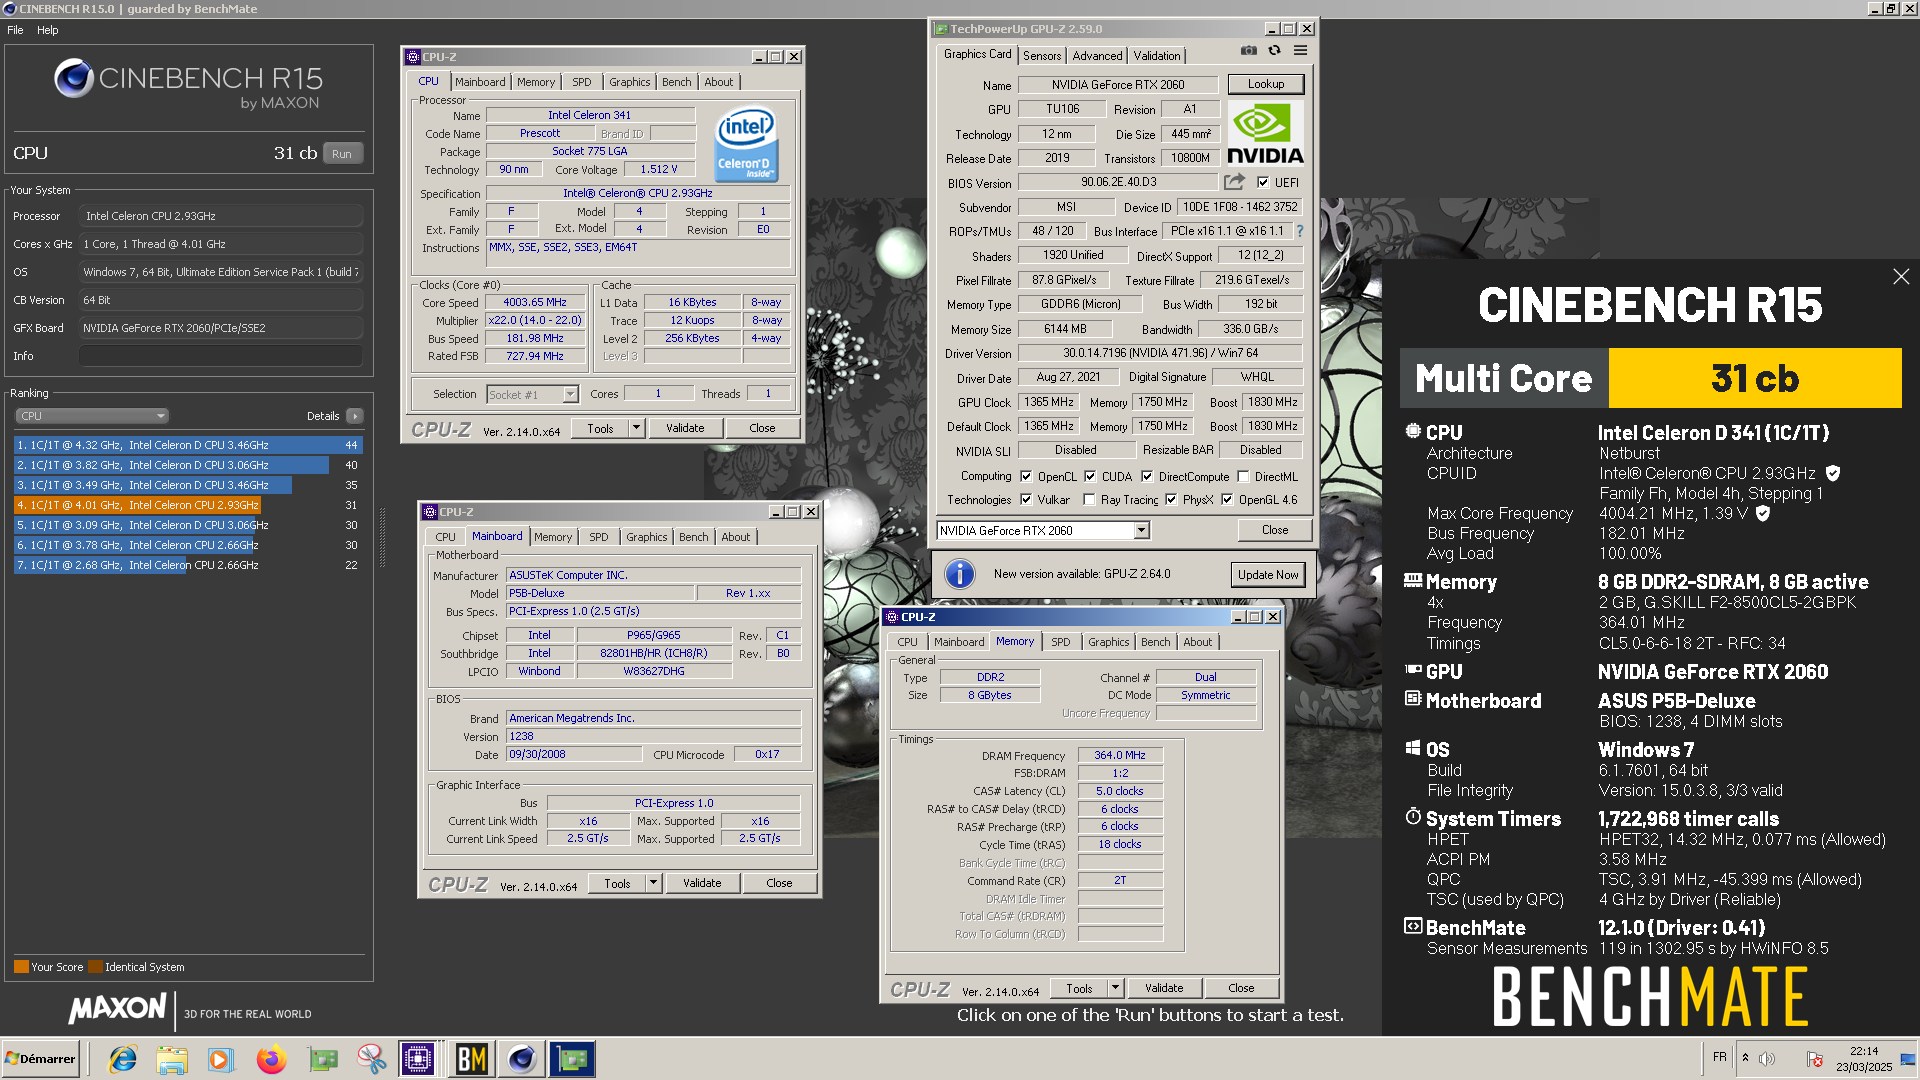The width and height of the screenshot is (1920, 1080).
Task: Open the Cinebench Ranking CPU dropdown
Action: click(92, 416)
